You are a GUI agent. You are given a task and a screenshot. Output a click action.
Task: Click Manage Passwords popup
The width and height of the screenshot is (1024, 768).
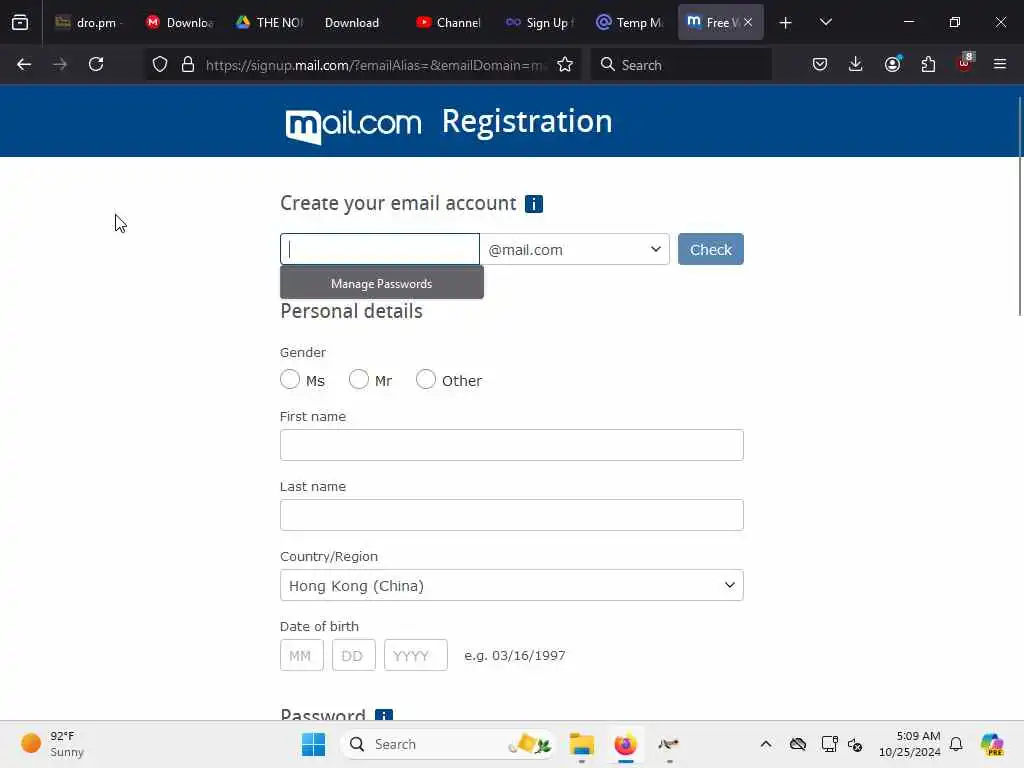coord(381,283)
